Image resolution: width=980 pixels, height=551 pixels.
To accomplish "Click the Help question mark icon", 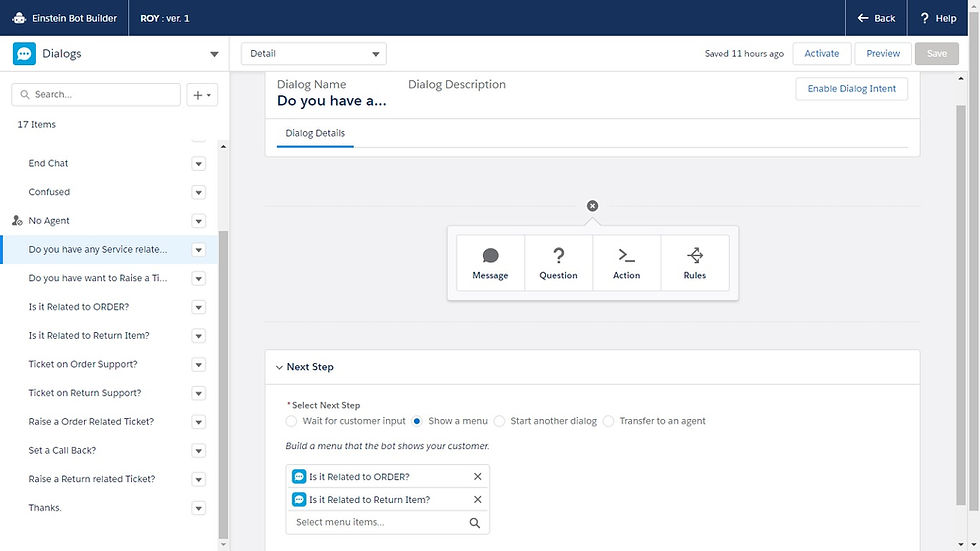I will (924, 18).
